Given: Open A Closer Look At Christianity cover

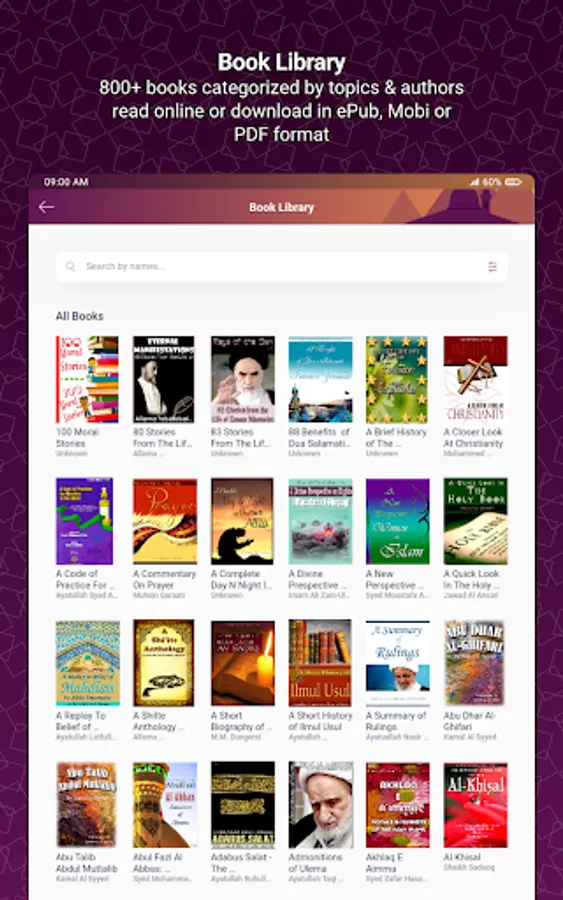Looking at the screenshot, I should [x=475, y=379].
